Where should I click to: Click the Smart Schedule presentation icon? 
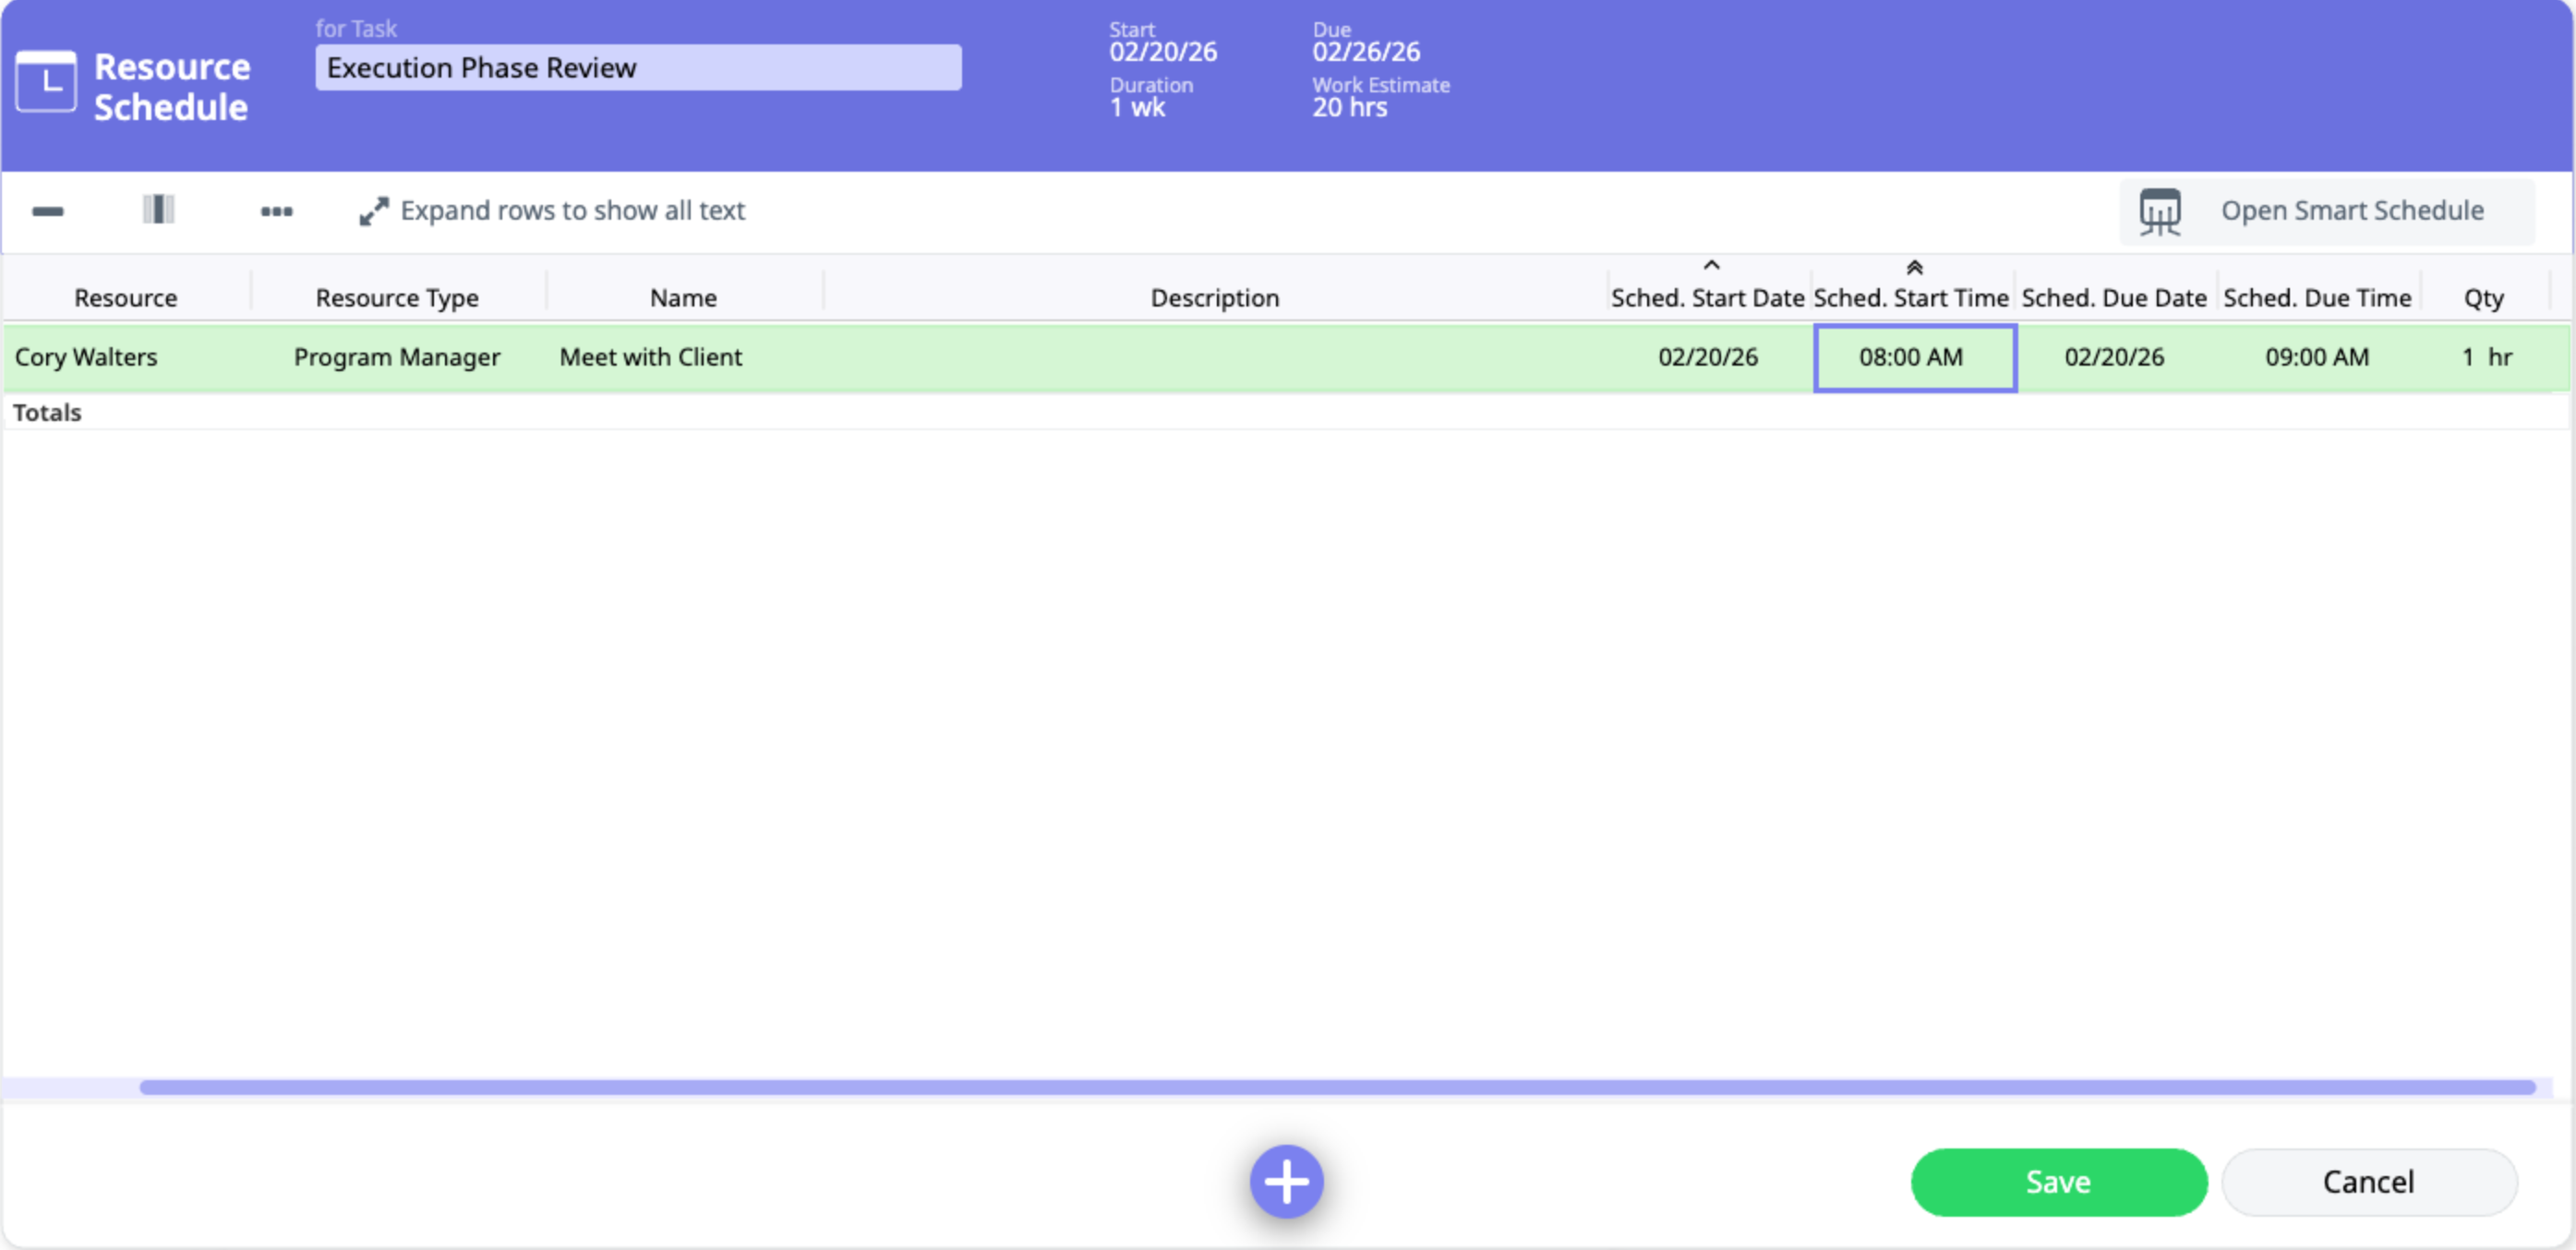[2159, 211]
